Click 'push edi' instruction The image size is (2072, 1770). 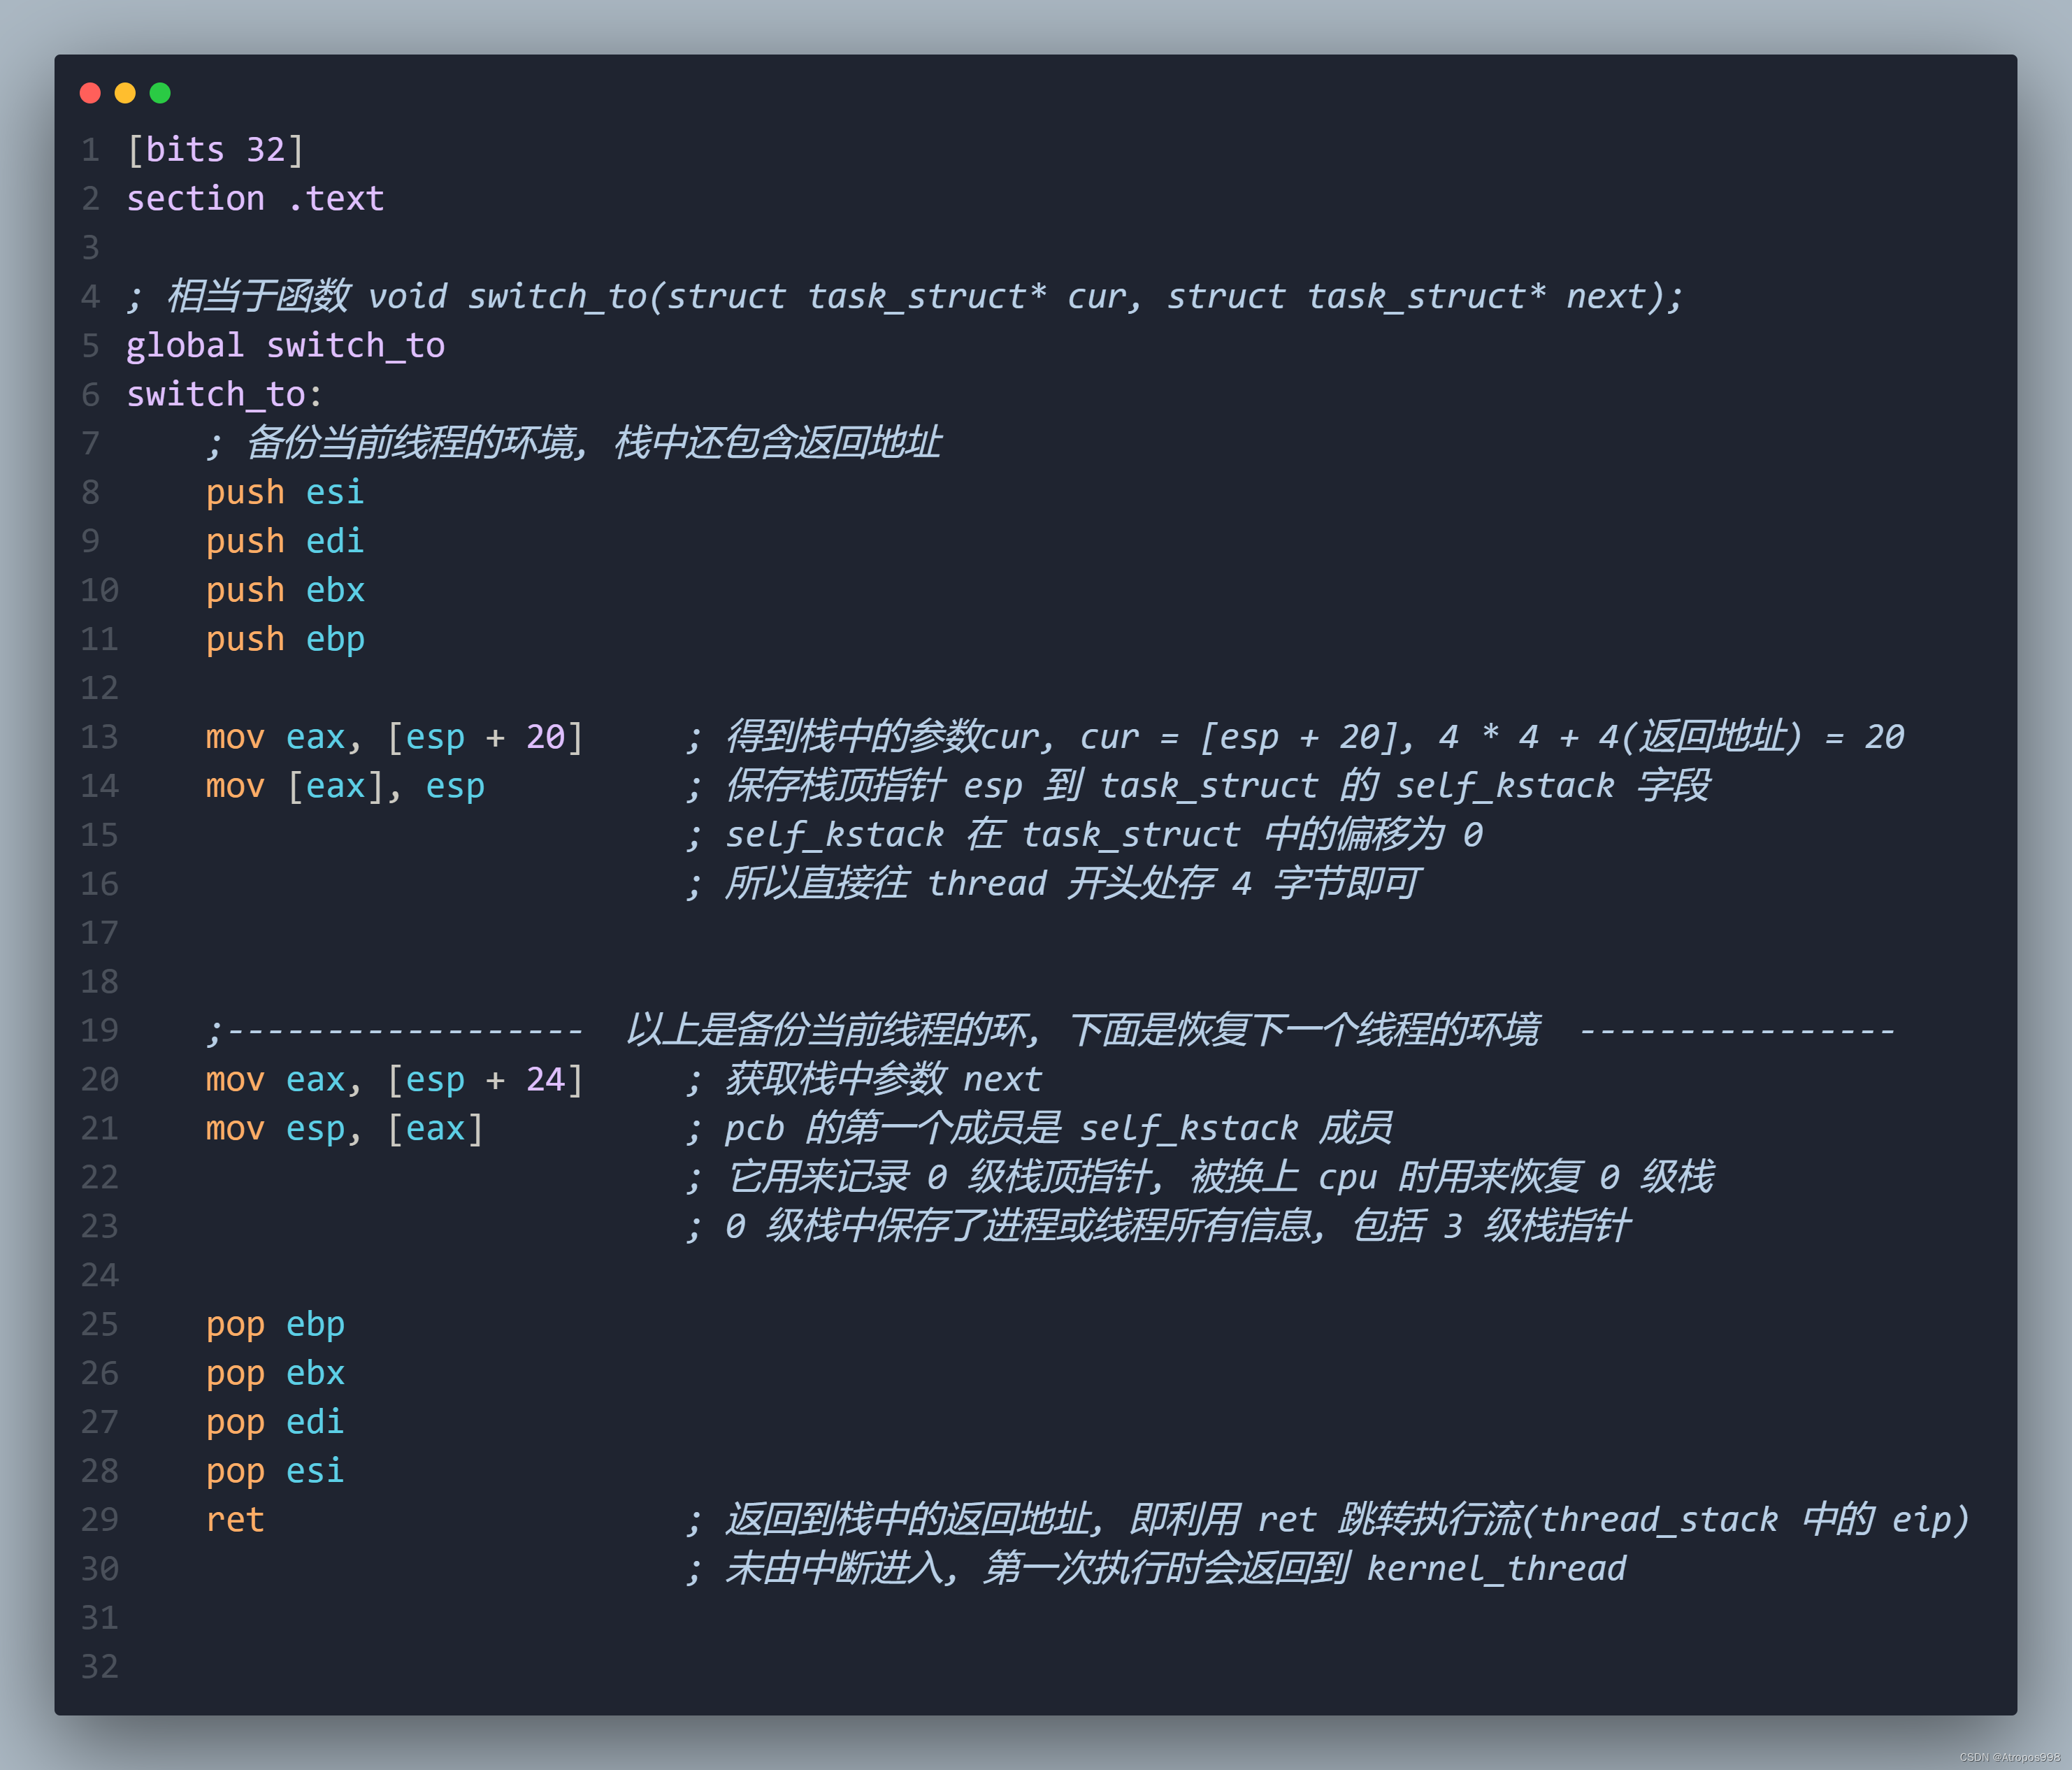click(285, 541)
